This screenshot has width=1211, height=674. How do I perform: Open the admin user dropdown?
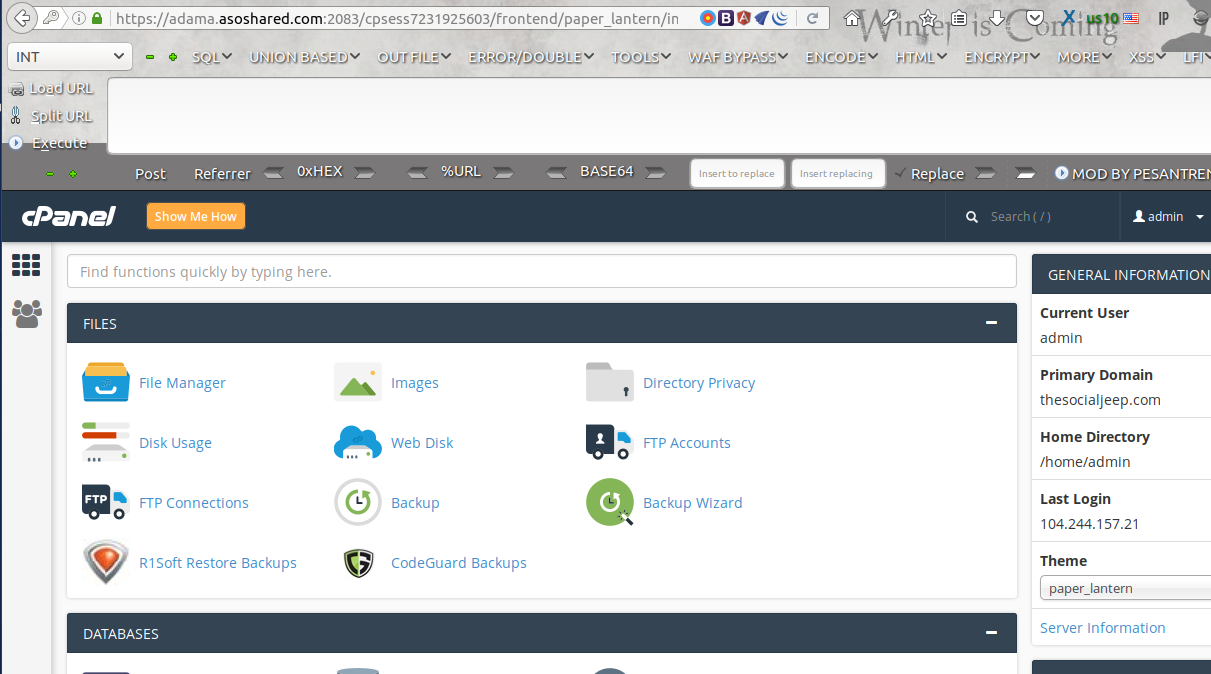coord(1168,216)
